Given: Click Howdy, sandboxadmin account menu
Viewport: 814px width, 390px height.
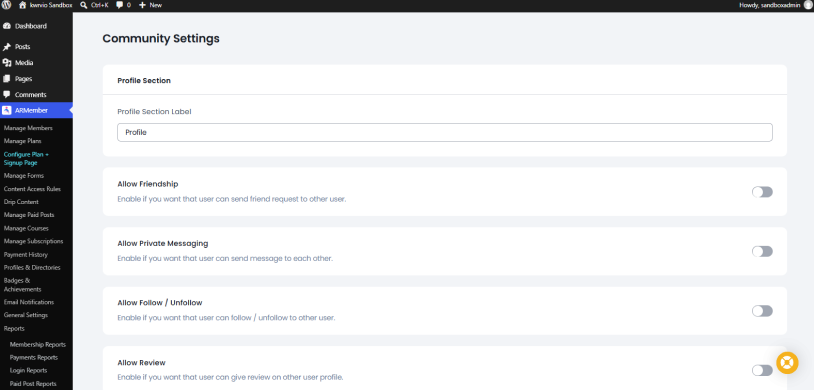Looking at the screenshot, I should [x=769, y=5].
